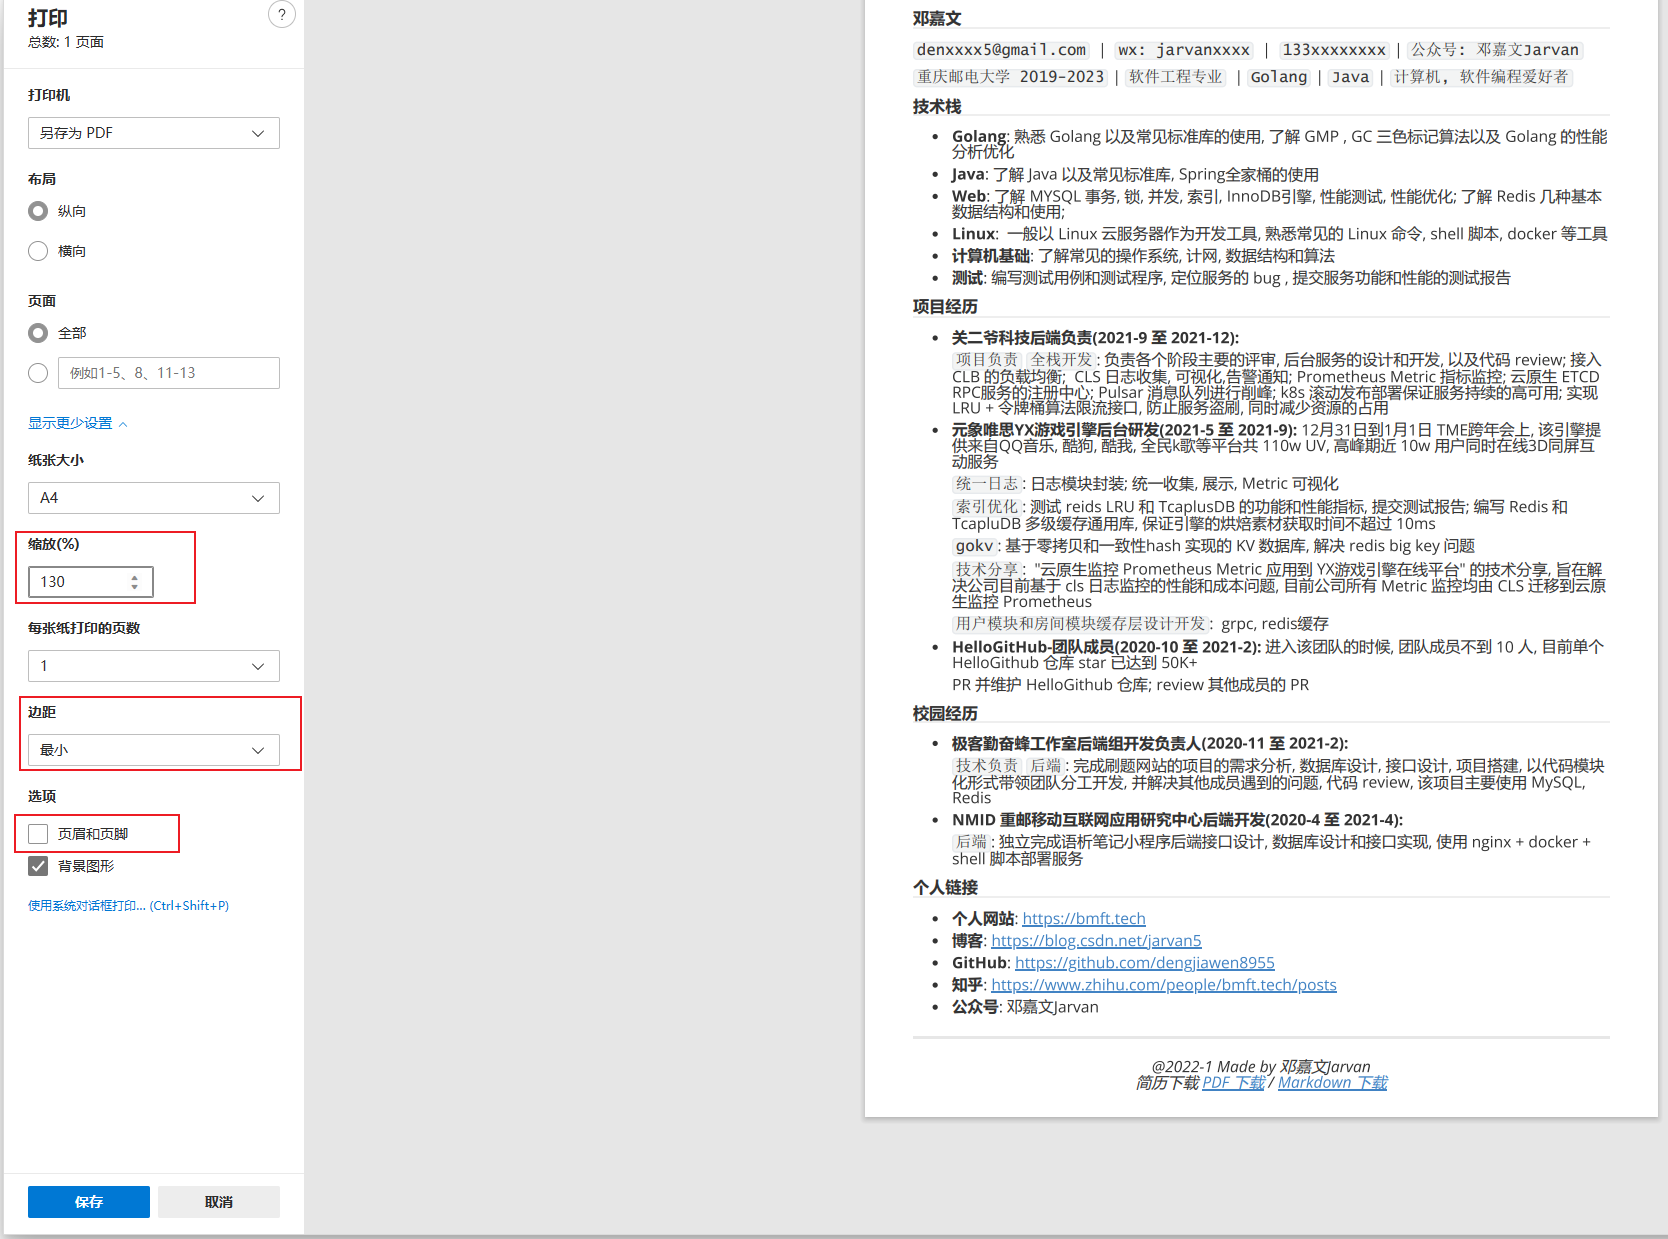Click the NMID 重邮移动互联网 entry title
Screen dimensions: 1668x1239
pyautogui.click(x=1177, y=820)
